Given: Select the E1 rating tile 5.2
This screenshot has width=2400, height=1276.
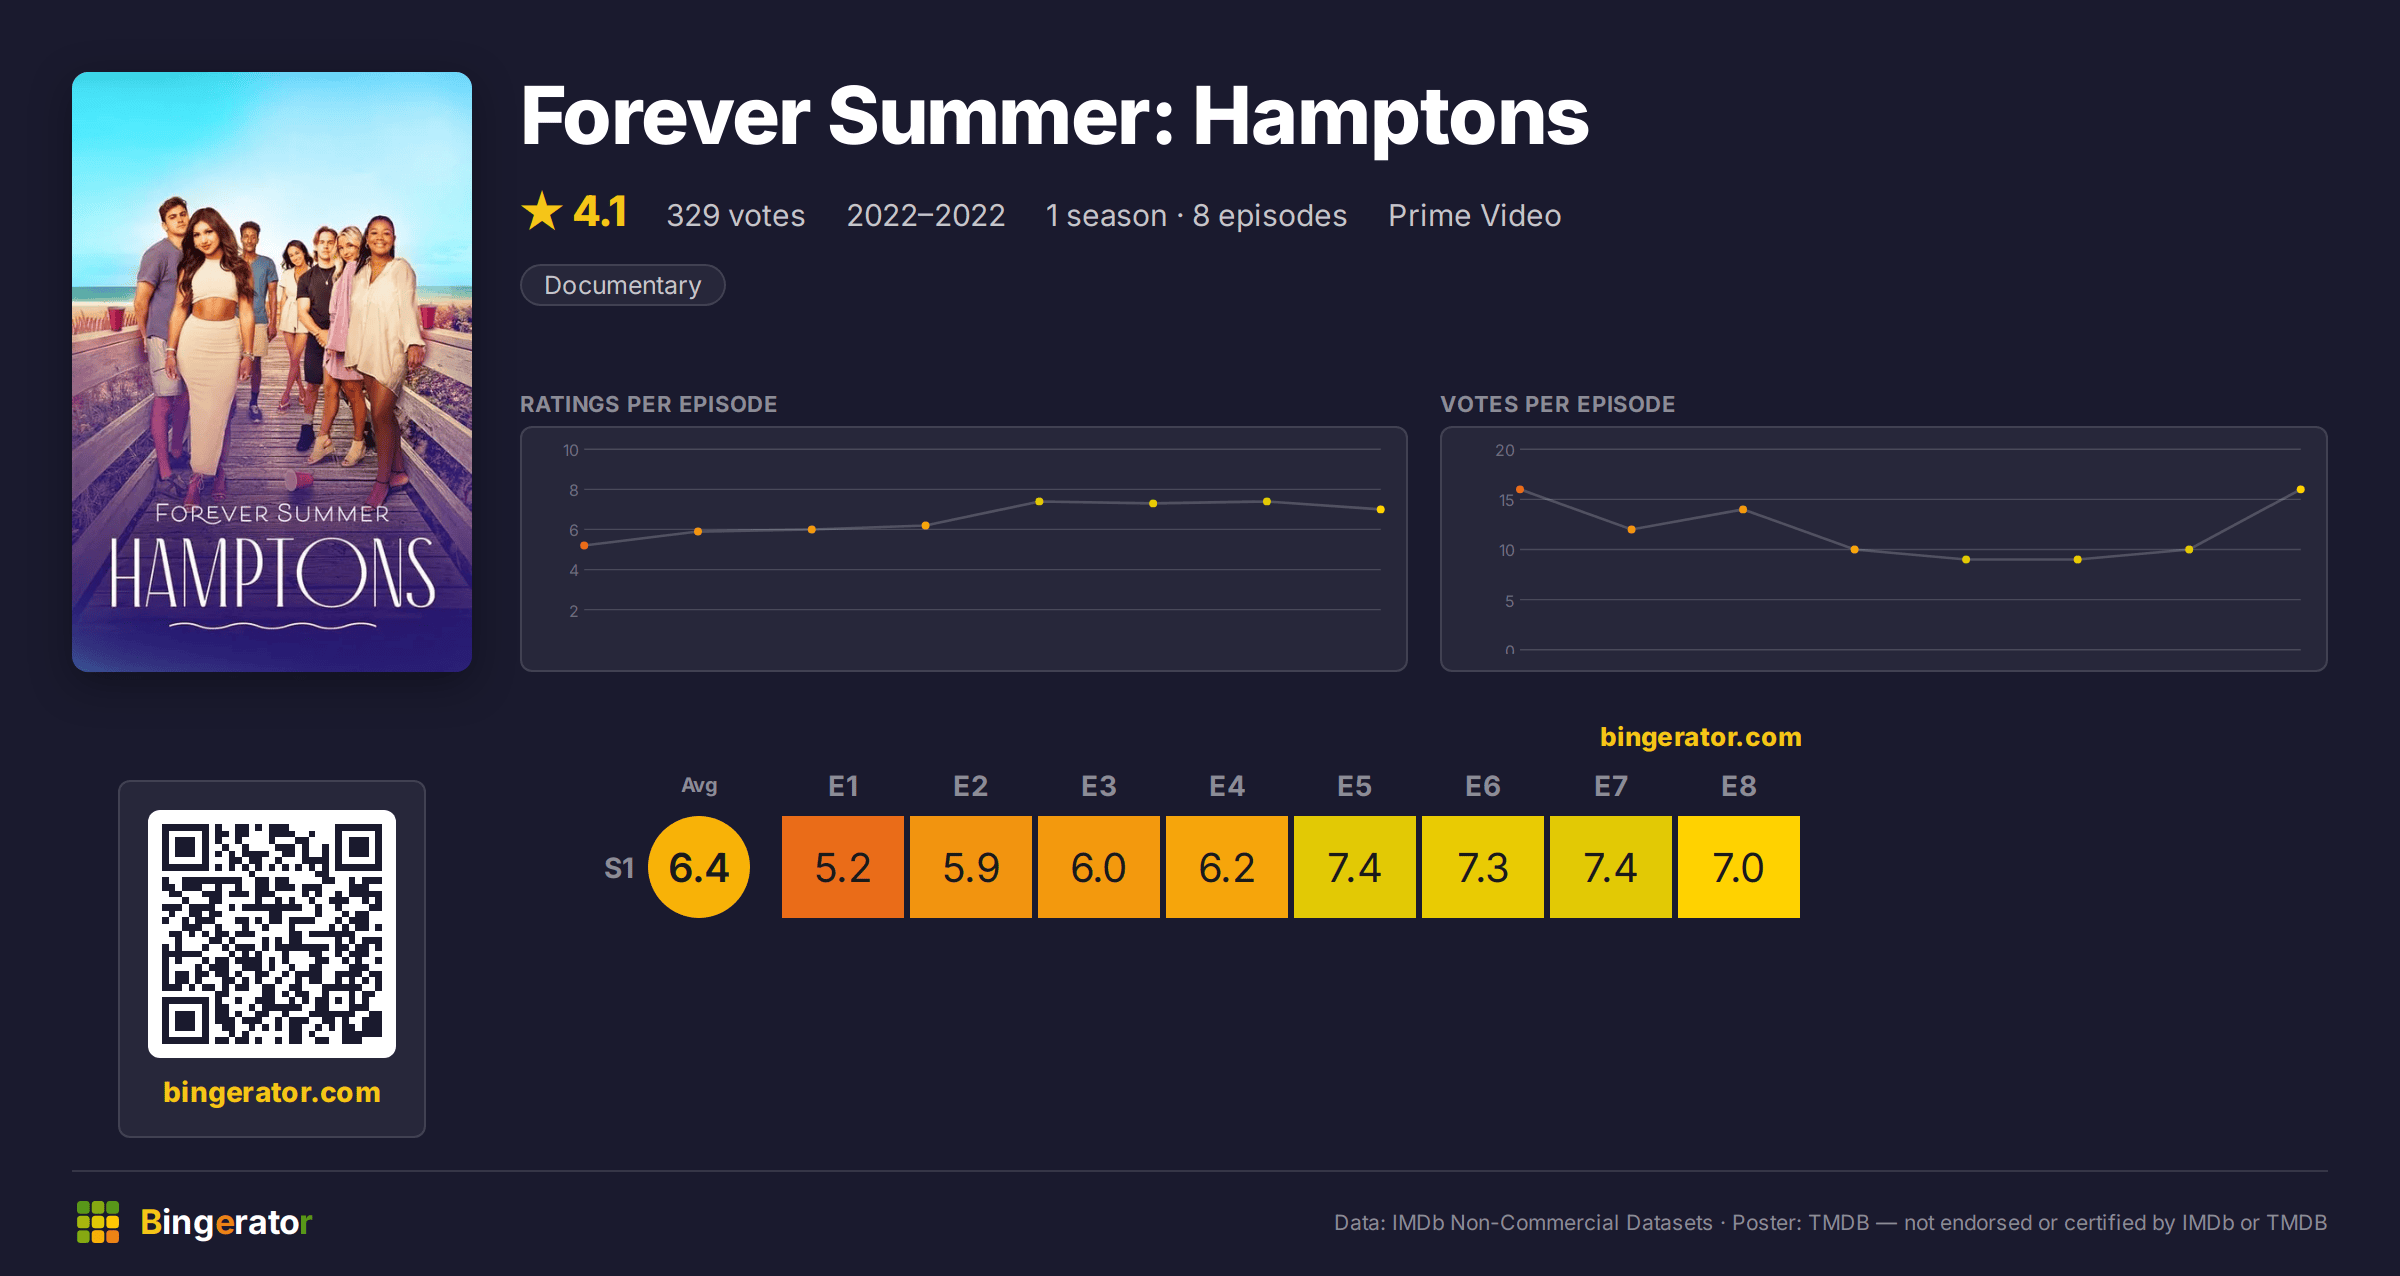Looking at the screenshot, I should [x=843, y=867].
